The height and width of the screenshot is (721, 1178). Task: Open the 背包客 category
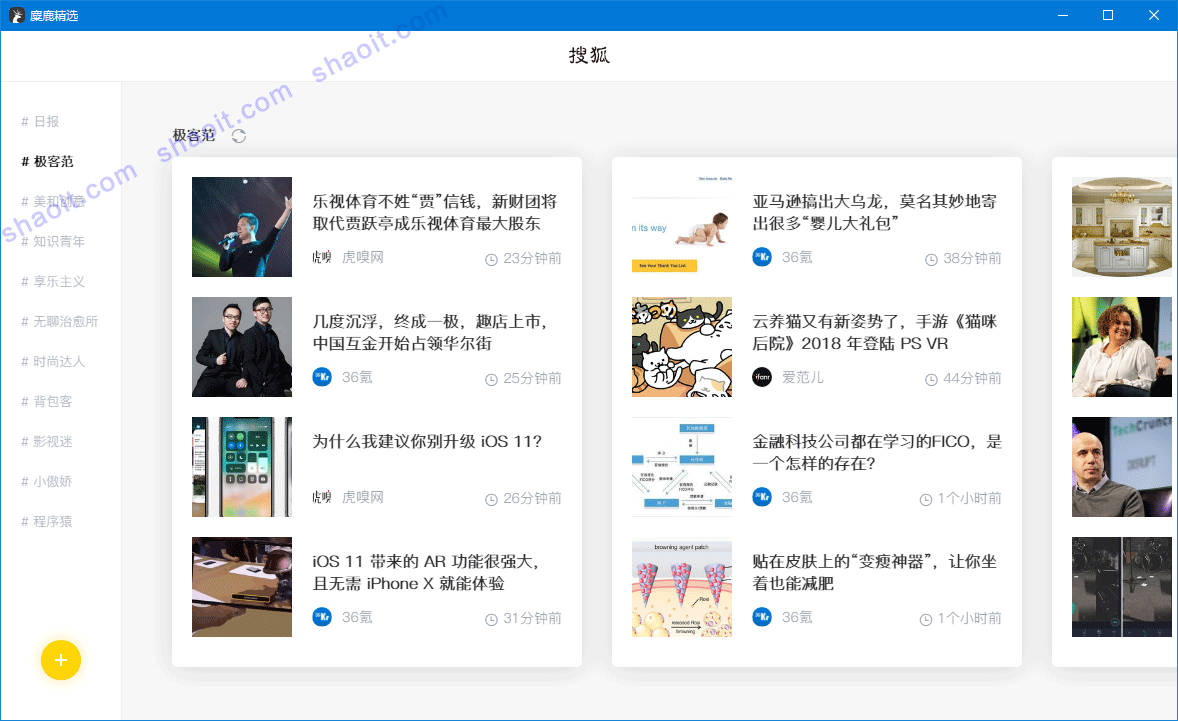[x=47, y=401]
